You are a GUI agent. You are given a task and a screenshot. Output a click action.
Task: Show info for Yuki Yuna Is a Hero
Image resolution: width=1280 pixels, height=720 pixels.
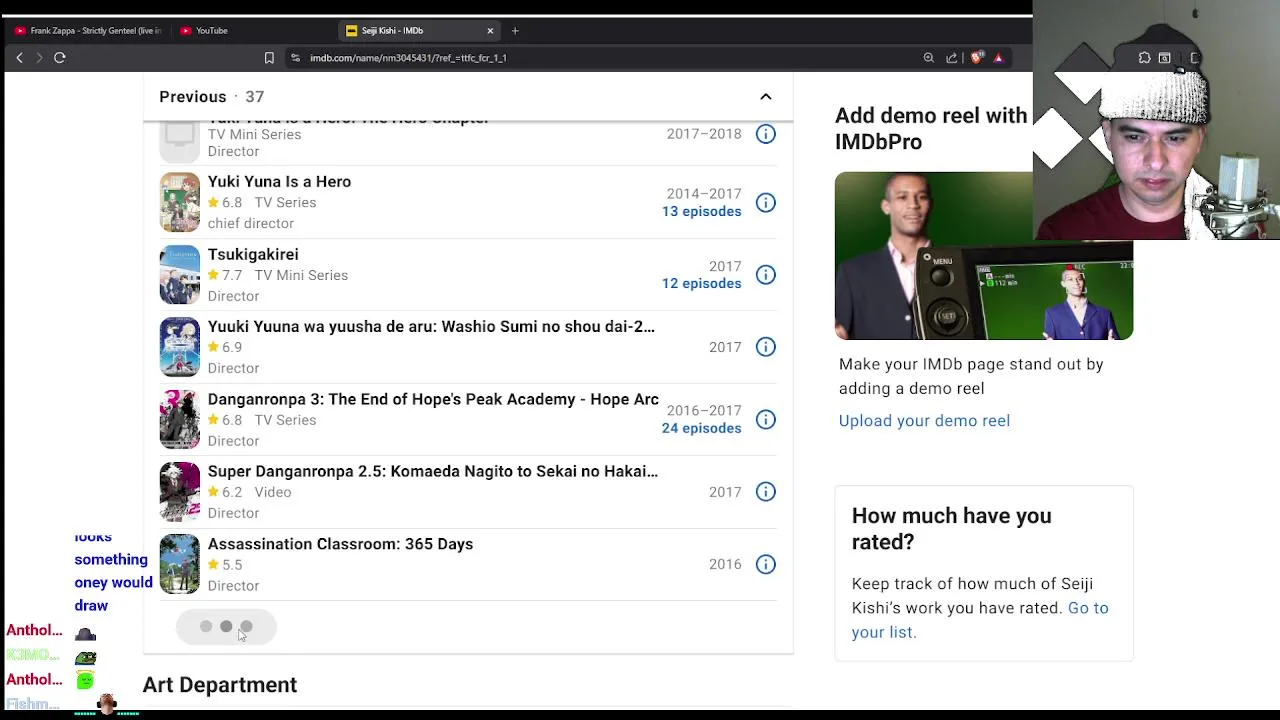[766, 203]
